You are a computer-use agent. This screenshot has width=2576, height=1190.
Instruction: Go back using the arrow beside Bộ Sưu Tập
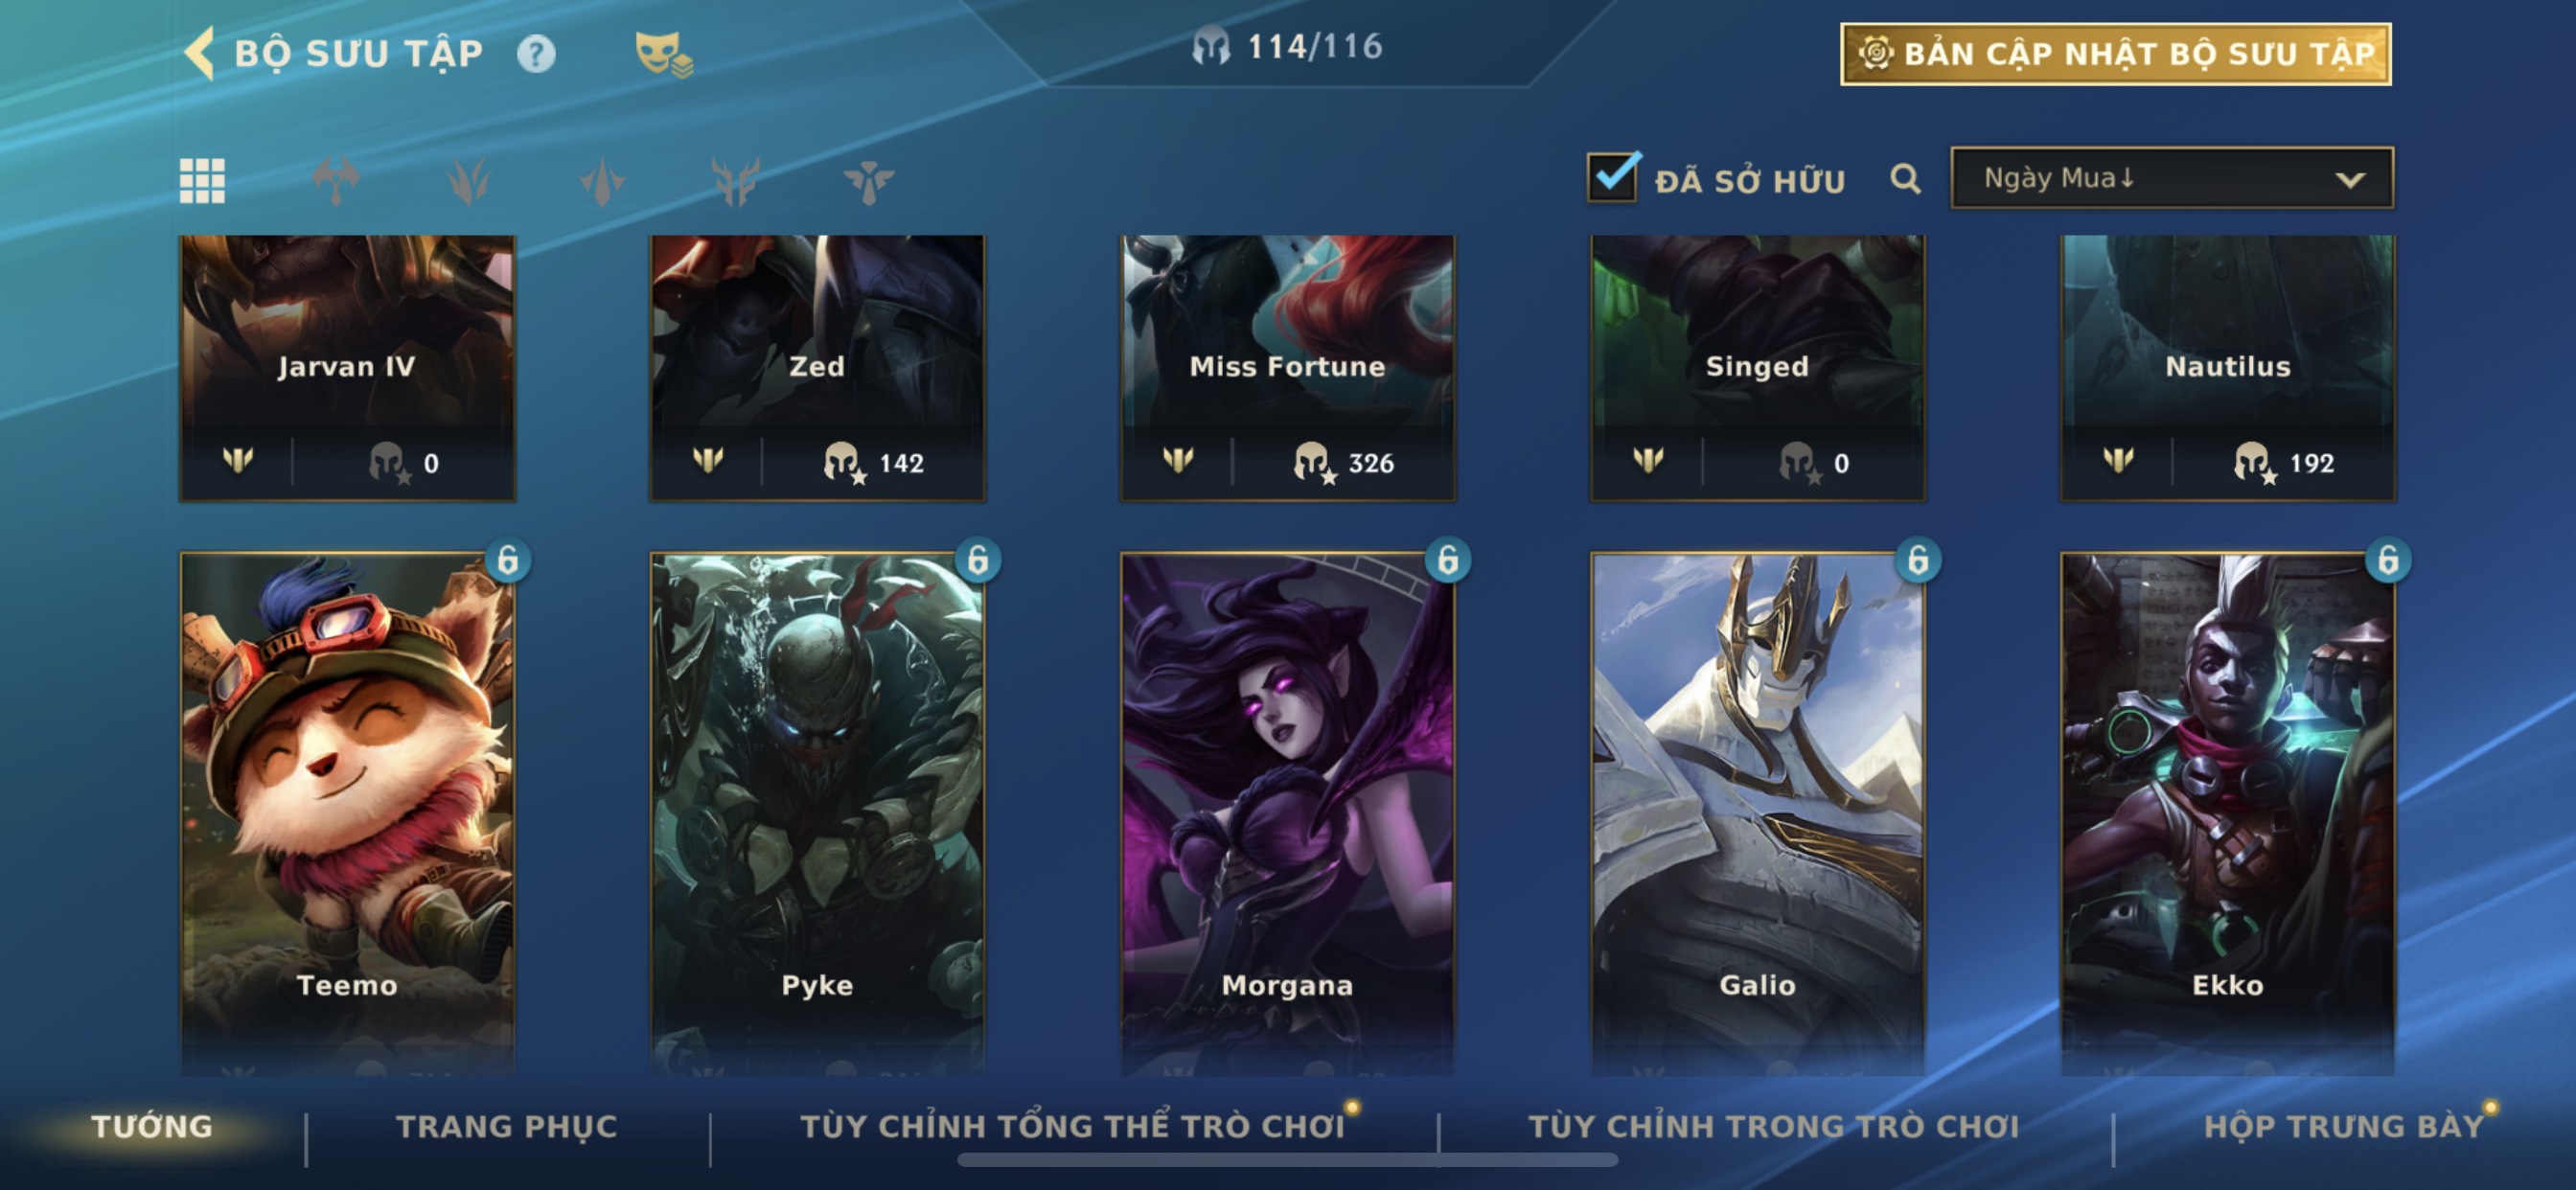point(200,53)
